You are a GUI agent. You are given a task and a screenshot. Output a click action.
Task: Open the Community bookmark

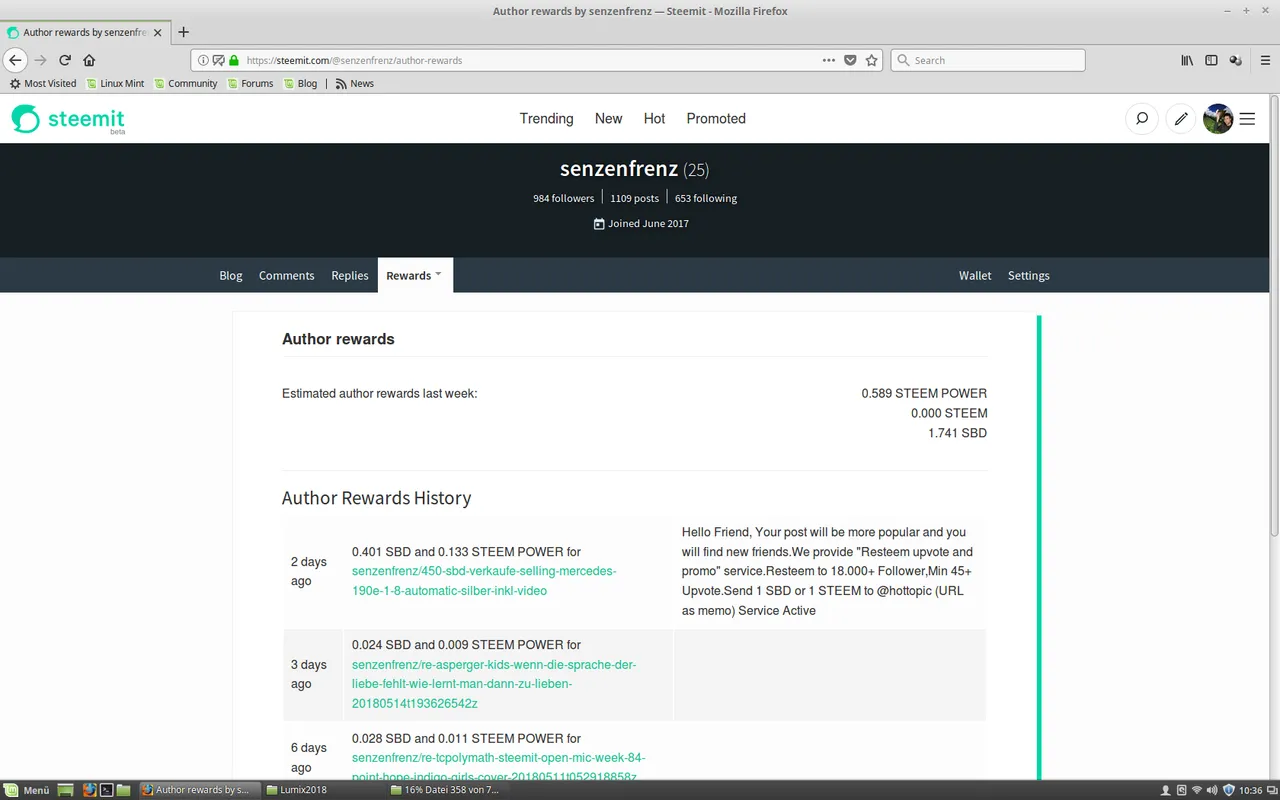click(186, 83)
